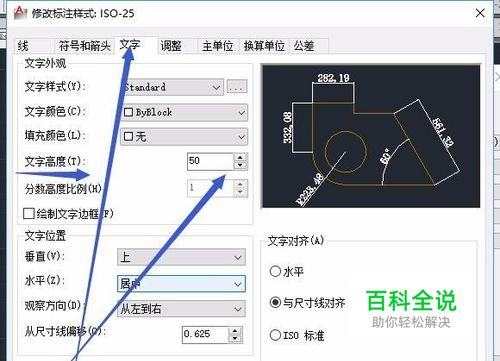Screen dimensions: 500x361
Task: Click the 分数高度比例 input field
Action: [x=210, y=188]
